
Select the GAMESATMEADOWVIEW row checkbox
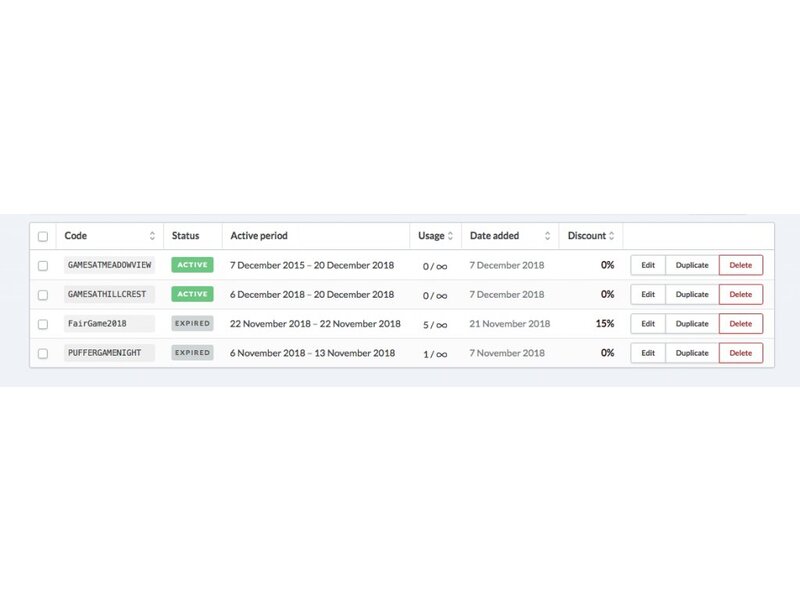(42, 266)
